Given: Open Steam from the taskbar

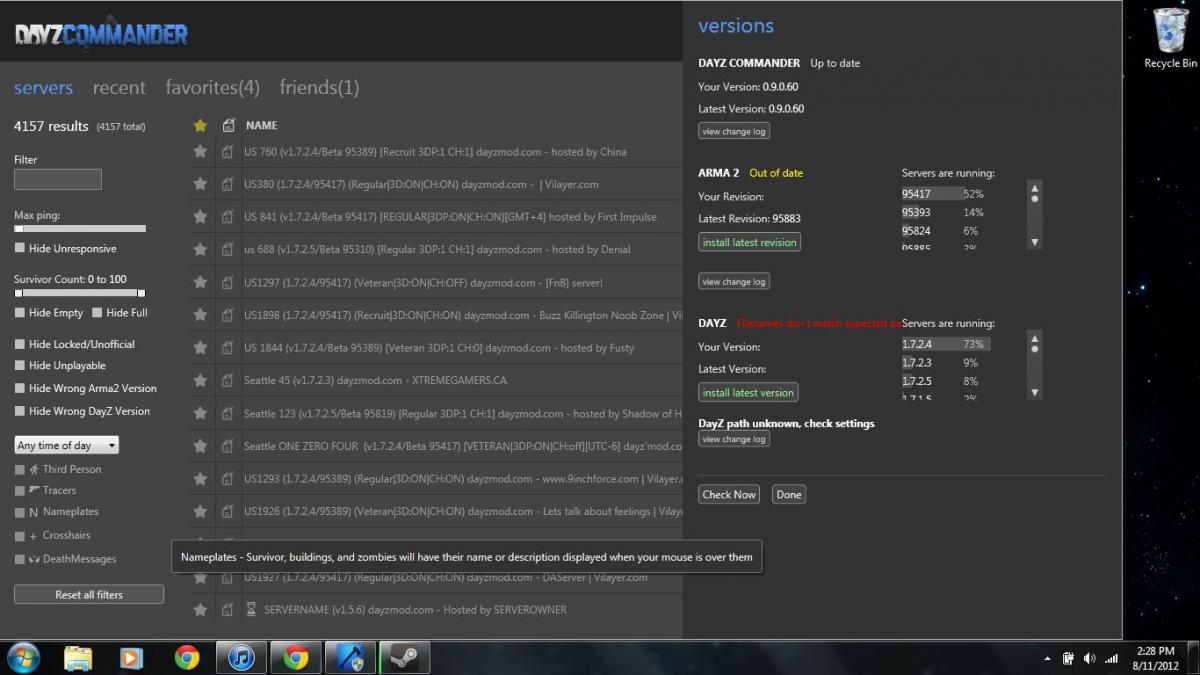Looking at the screenshot, I should tap(404, 657).
